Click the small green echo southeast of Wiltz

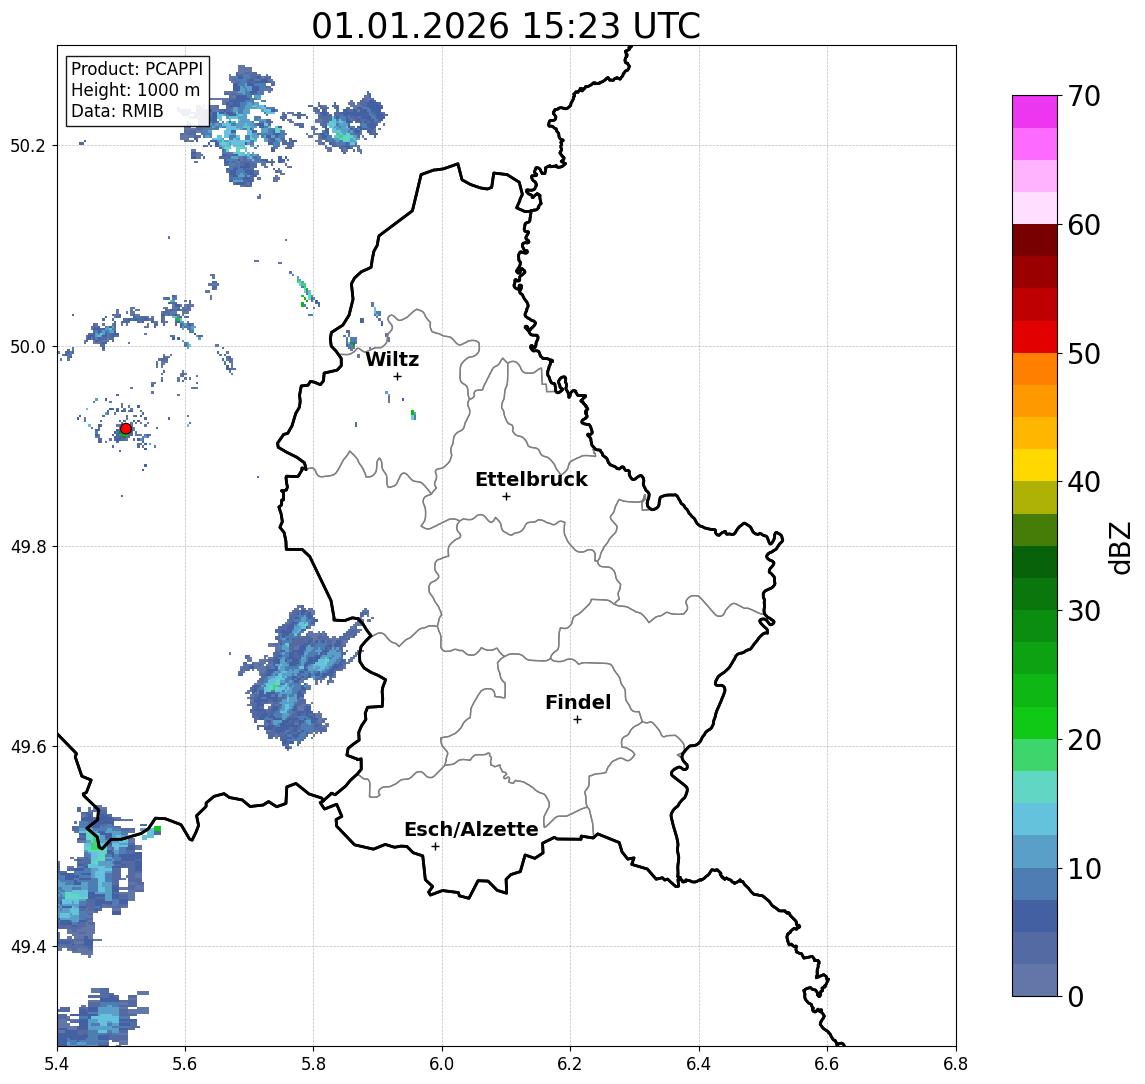pyautogui.click(x=413, y=415)
